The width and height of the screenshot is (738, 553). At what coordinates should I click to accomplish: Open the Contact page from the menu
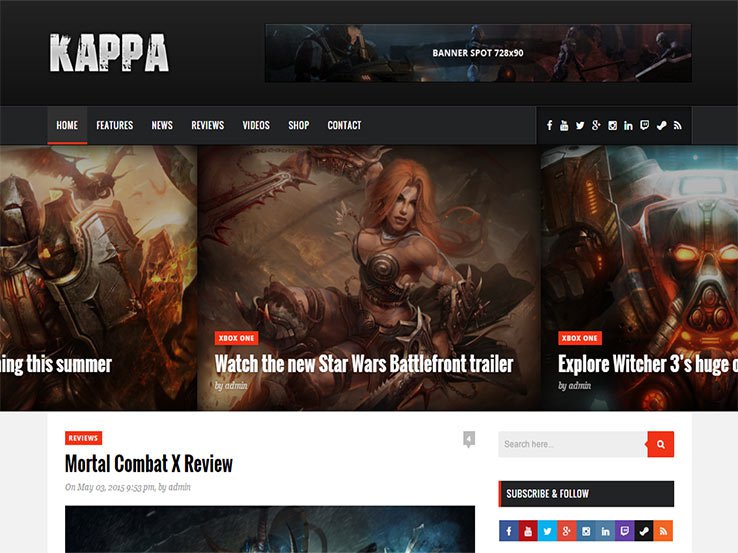[344, 125]
